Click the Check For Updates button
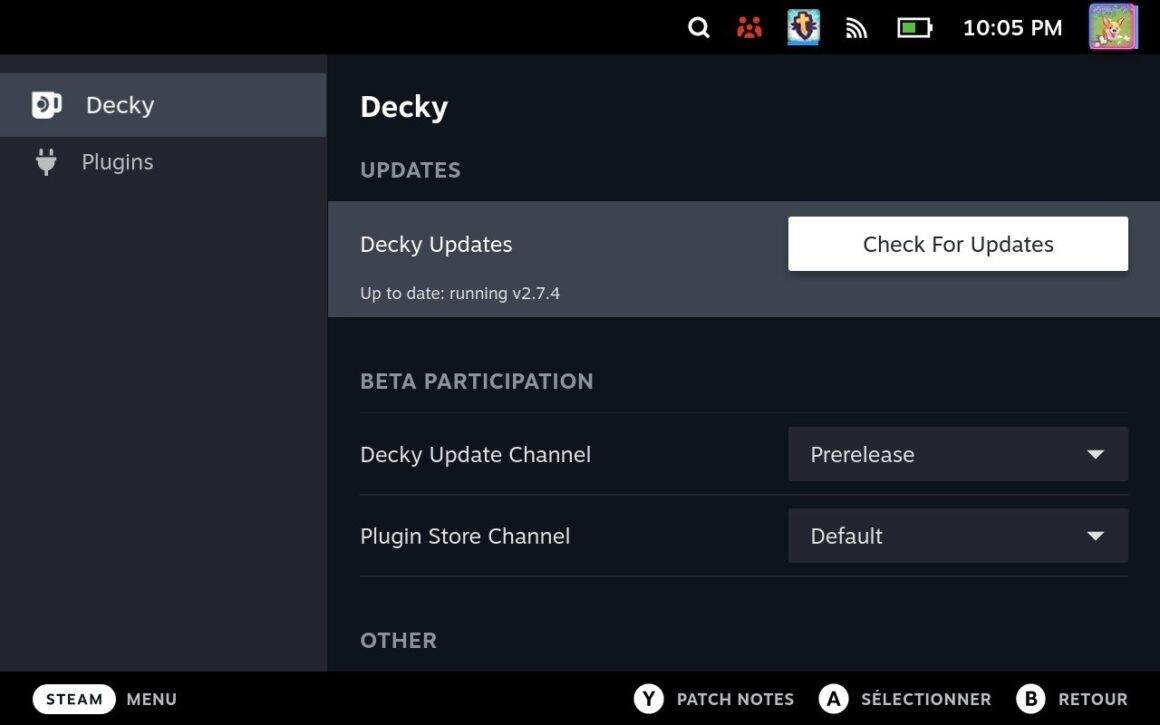1160x725 pixels. [x=958, y=244]
